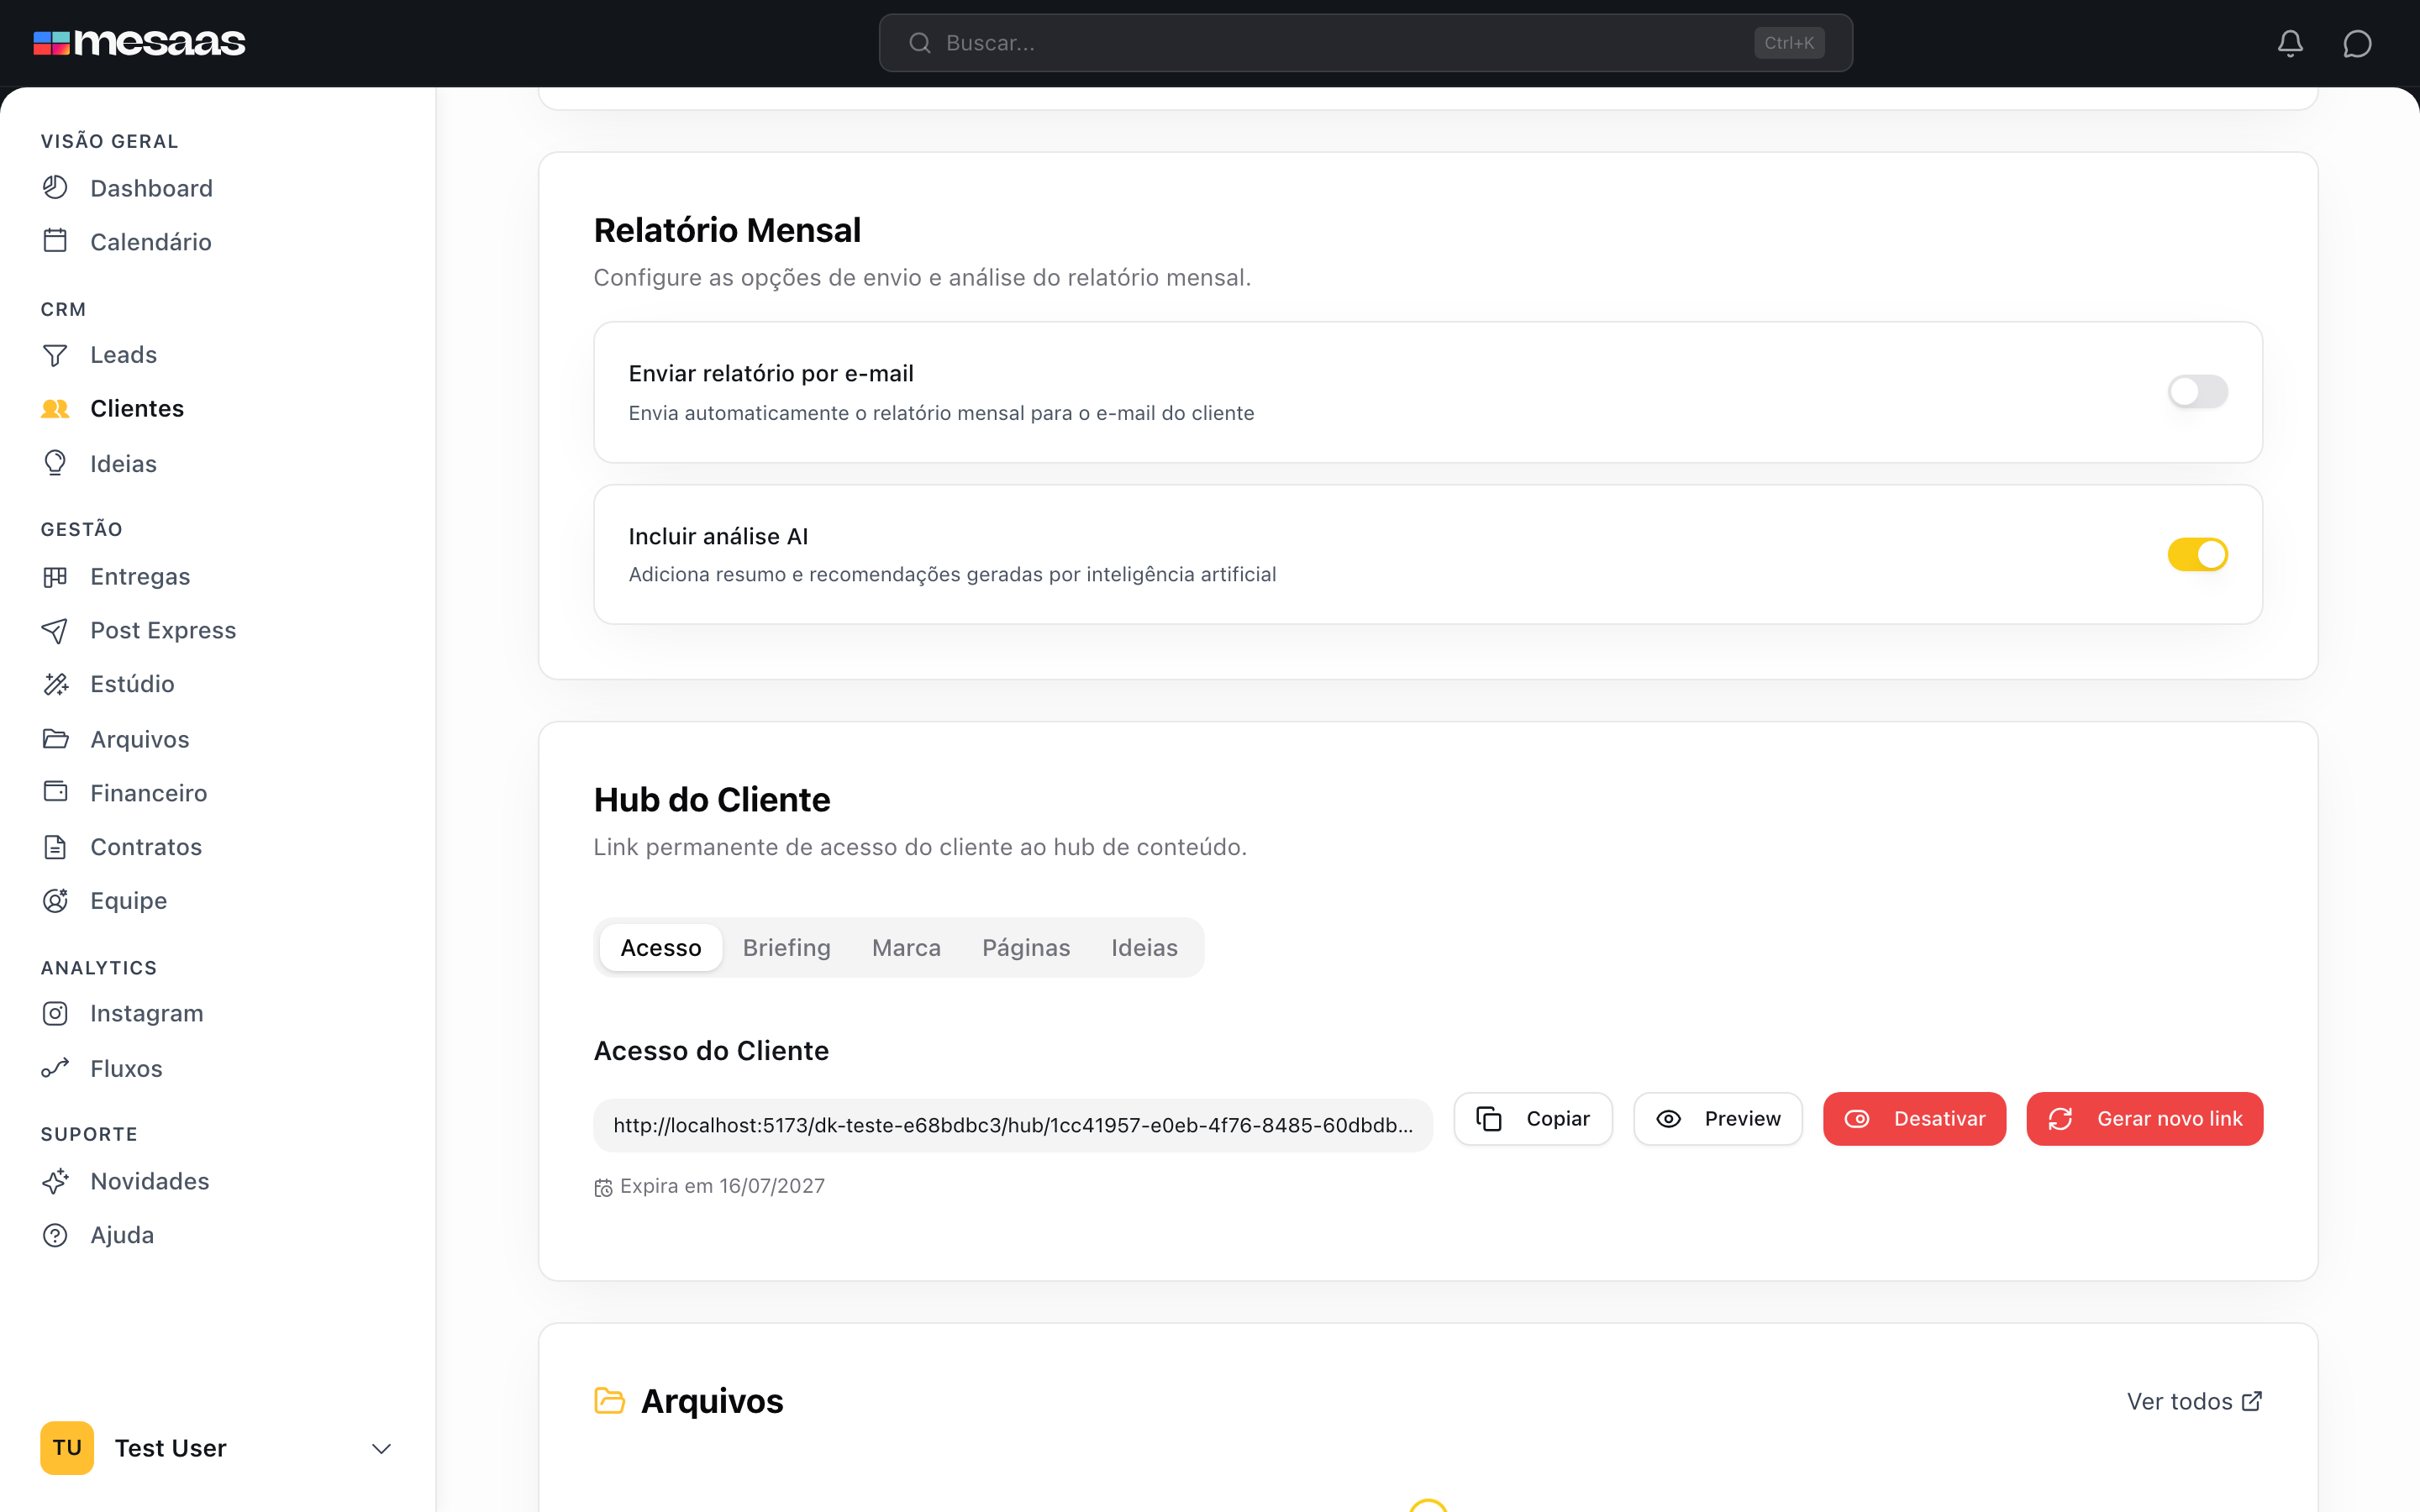Open the Páginas tab
2420x1512 pixels.
point(1026,947)
